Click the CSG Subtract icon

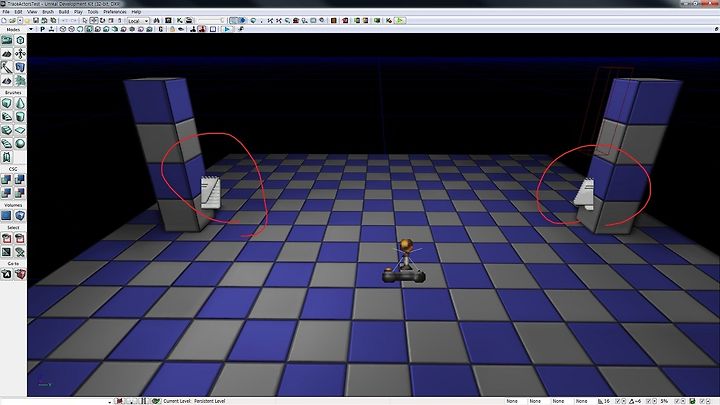tap(20, 180)
